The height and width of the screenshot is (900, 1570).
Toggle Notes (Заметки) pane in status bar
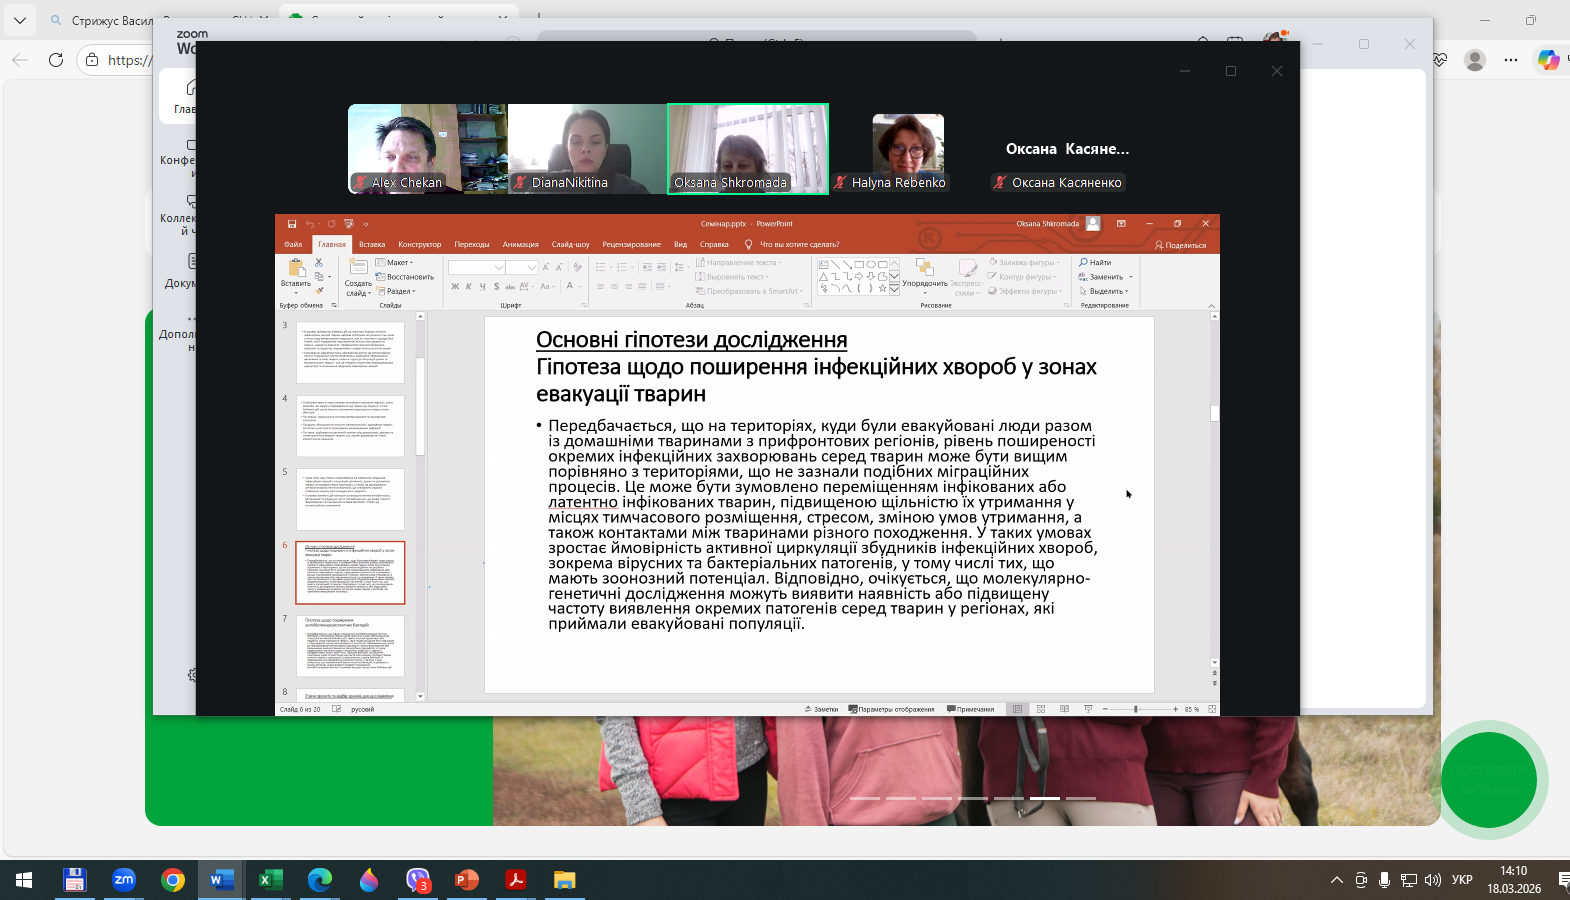[x=821, y=709]
